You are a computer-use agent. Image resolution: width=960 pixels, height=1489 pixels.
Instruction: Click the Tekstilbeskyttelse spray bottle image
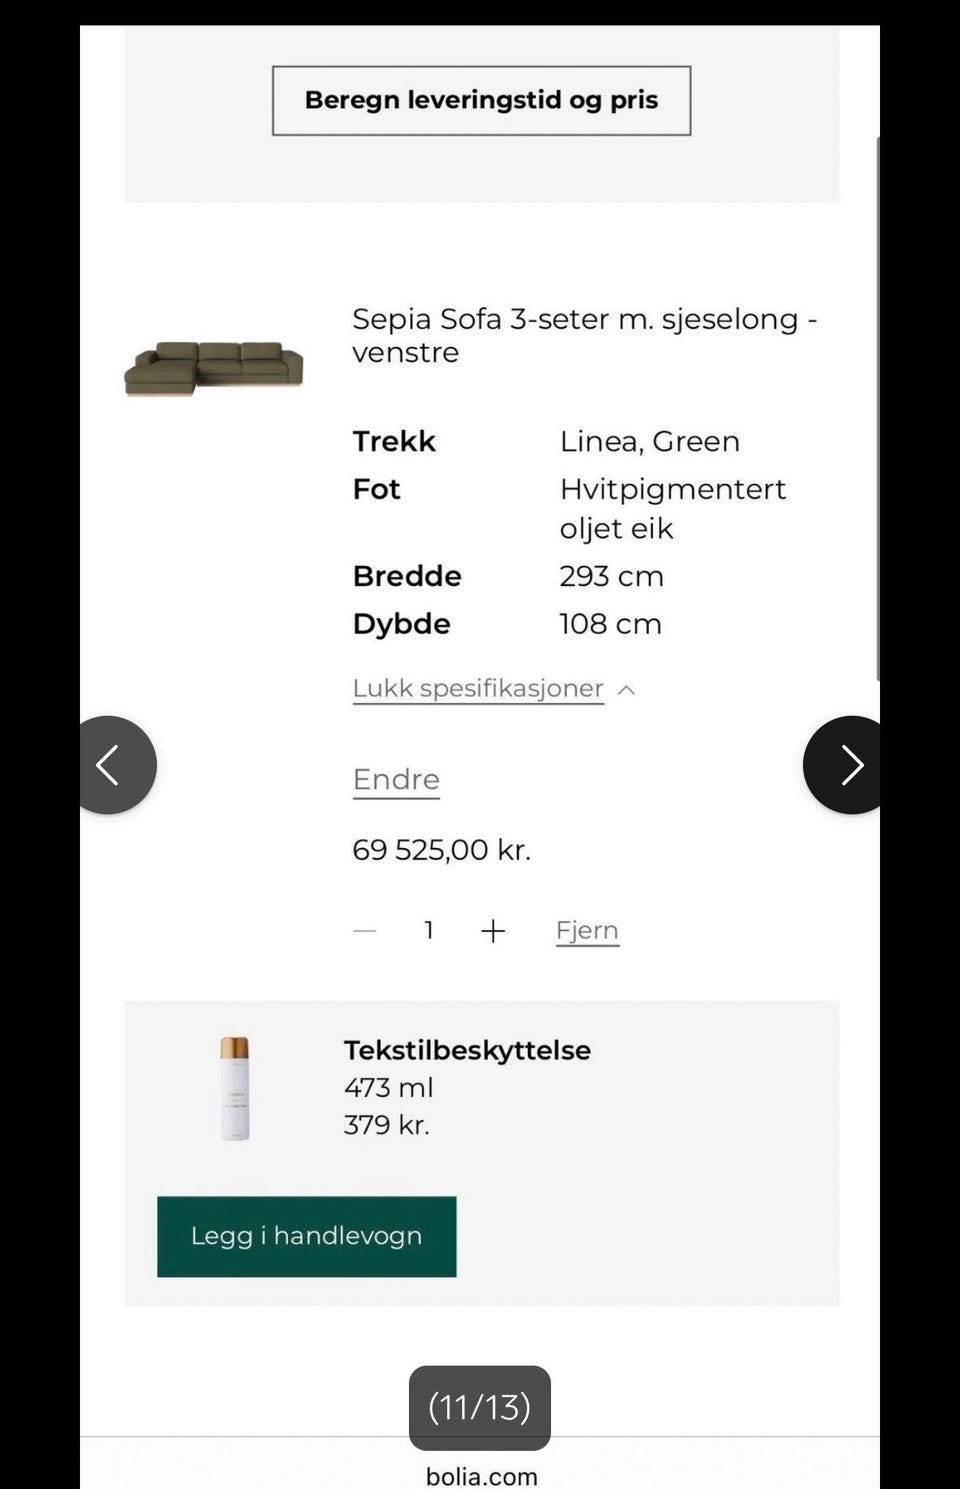235,1088
